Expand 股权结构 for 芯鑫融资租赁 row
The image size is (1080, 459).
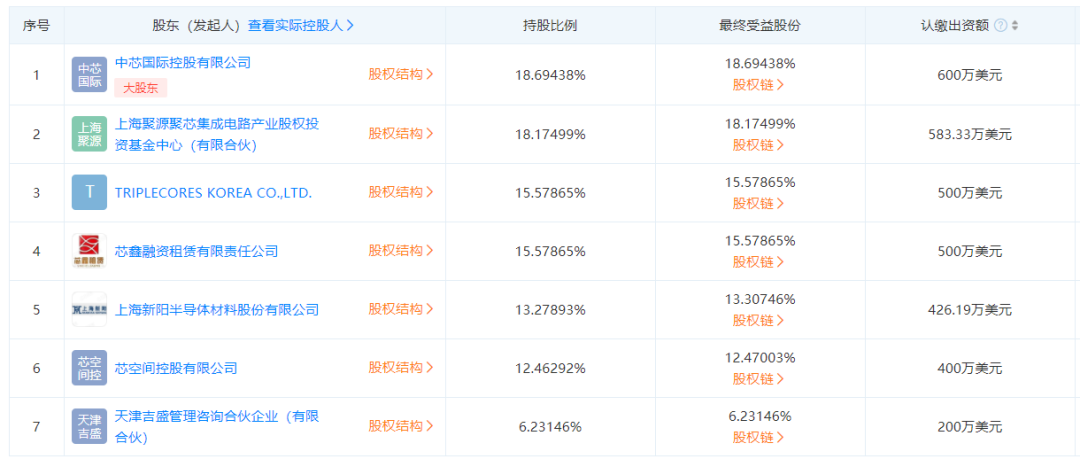(401, 251)
